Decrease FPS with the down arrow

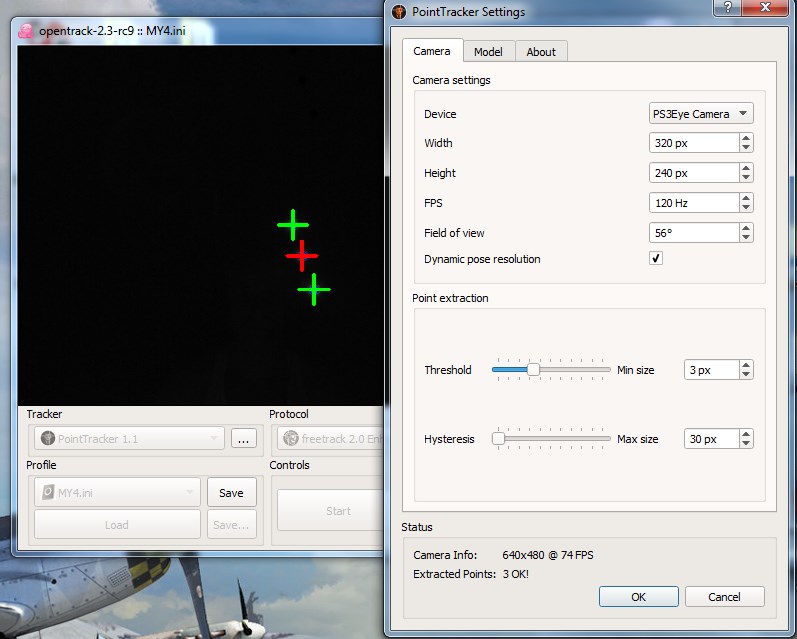746,208
